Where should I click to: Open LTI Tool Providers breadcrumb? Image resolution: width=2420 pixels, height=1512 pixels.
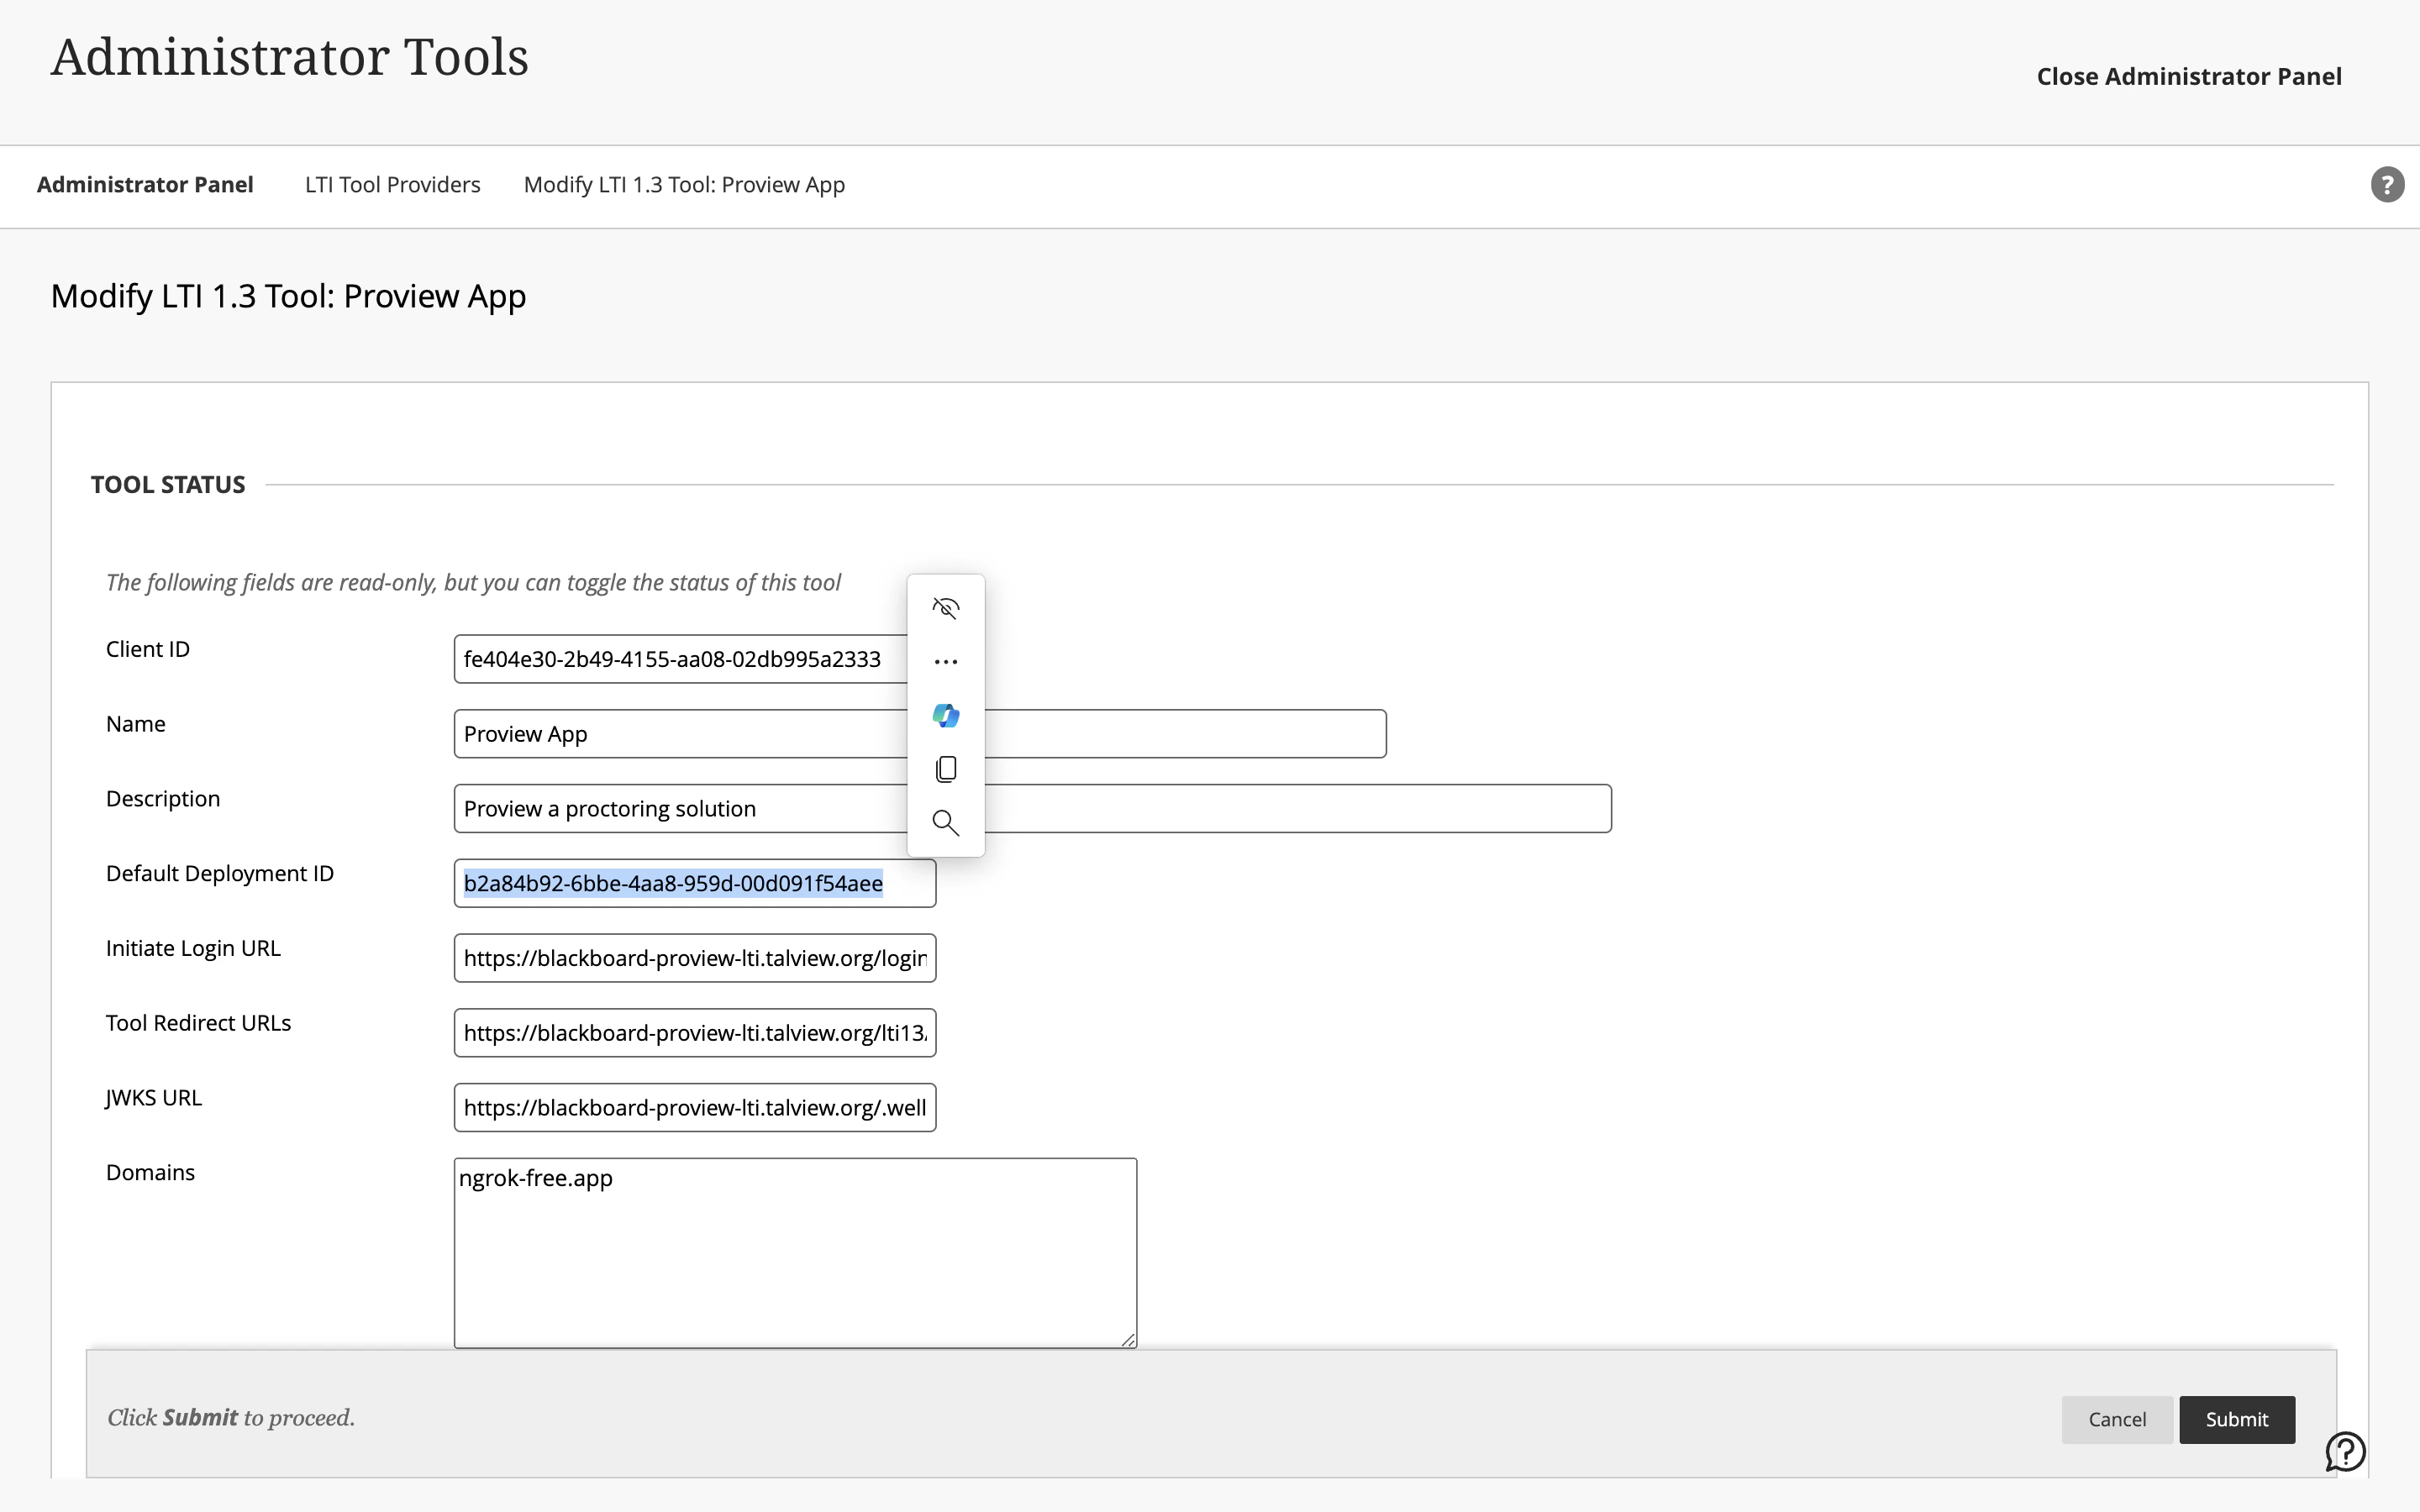pyautogui.click(x=392, y=185)
